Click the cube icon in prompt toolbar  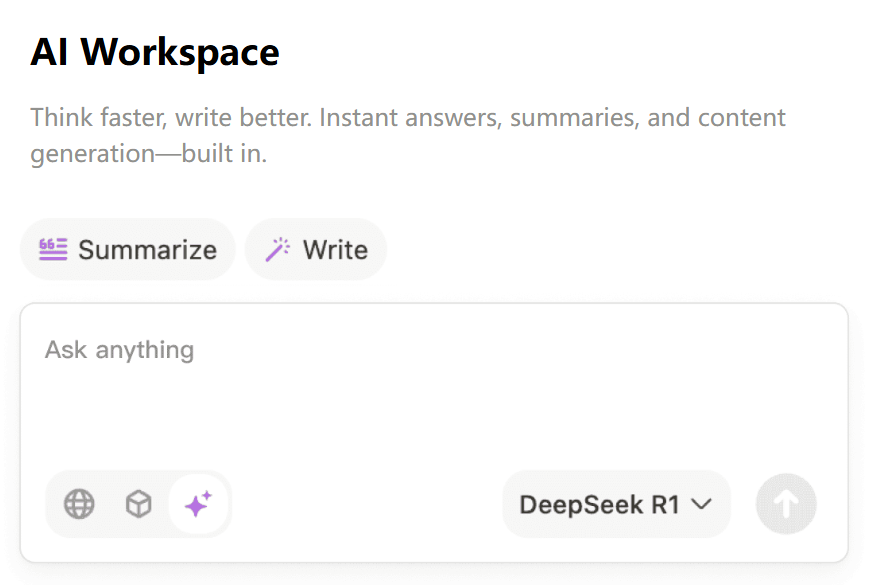tap(138, 504)
